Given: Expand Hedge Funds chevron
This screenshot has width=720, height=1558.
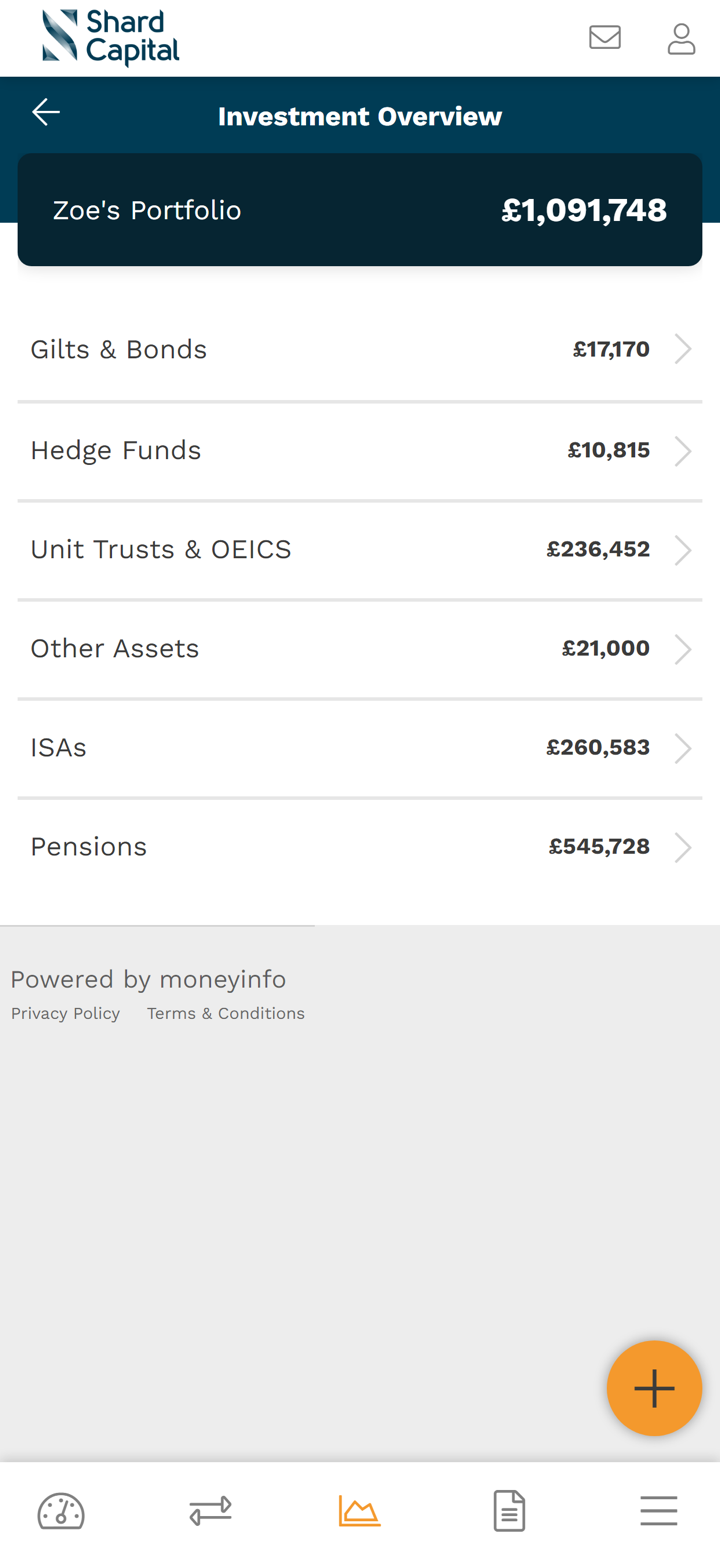Looking at the screenshot, I should 683,451.
